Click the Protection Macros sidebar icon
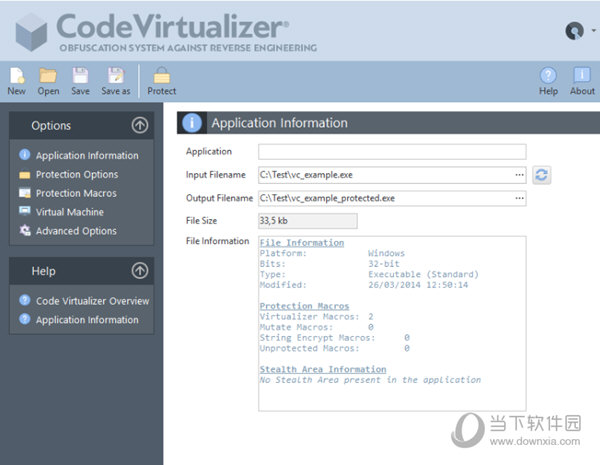Screen dimensions: 600x465 24,193
